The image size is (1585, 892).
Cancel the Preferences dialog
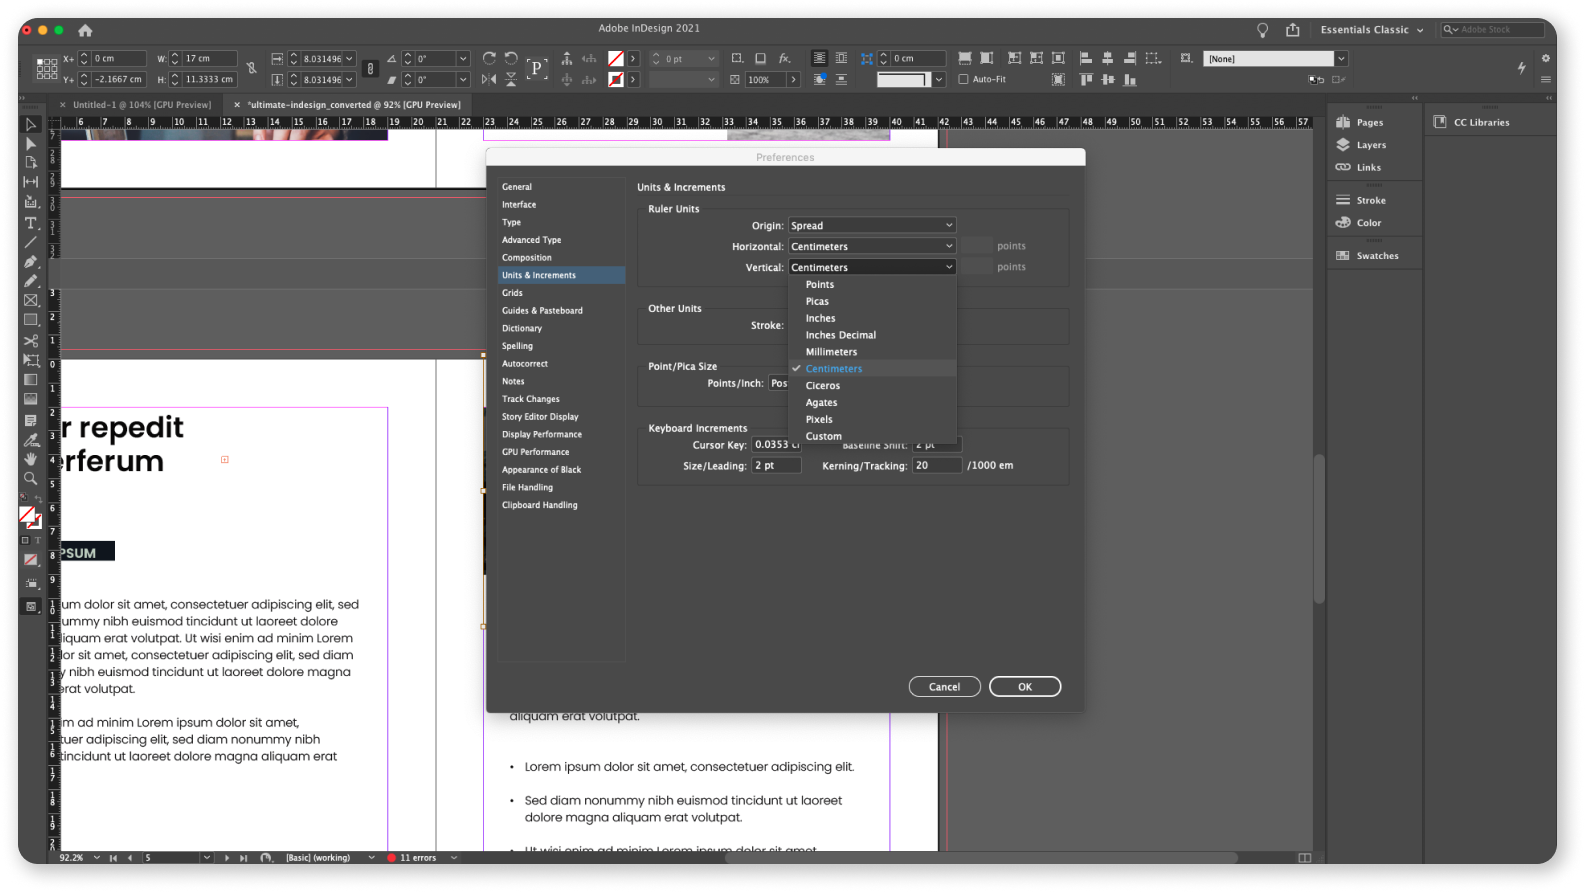pyautogui.click(x=944, y=687)
